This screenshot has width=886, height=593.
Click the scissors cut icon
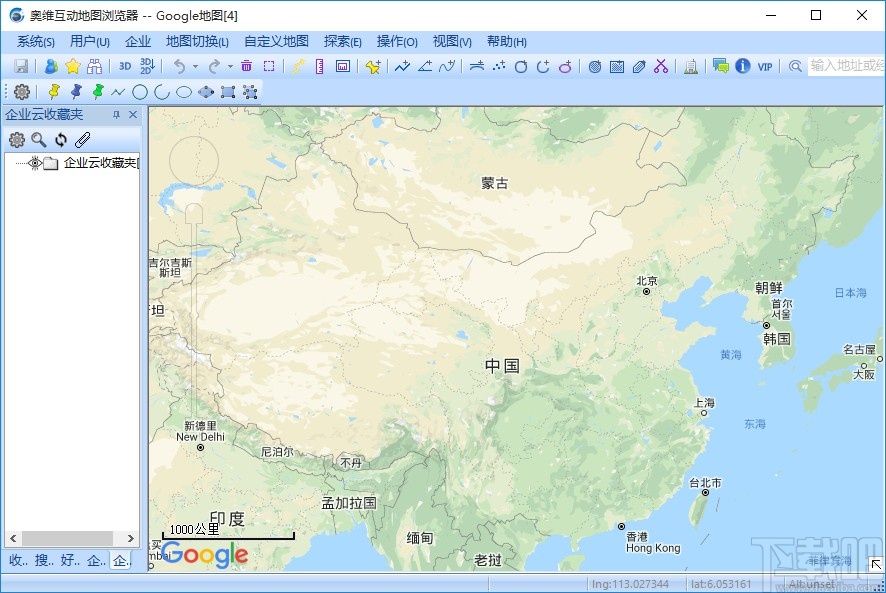[660, 66]
